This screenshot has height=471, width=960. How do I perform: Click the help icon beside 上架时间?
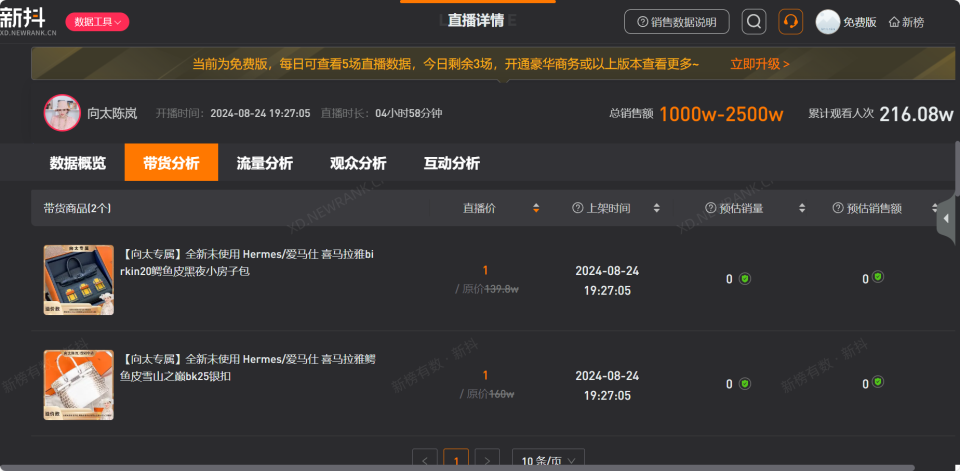[577, 208]
